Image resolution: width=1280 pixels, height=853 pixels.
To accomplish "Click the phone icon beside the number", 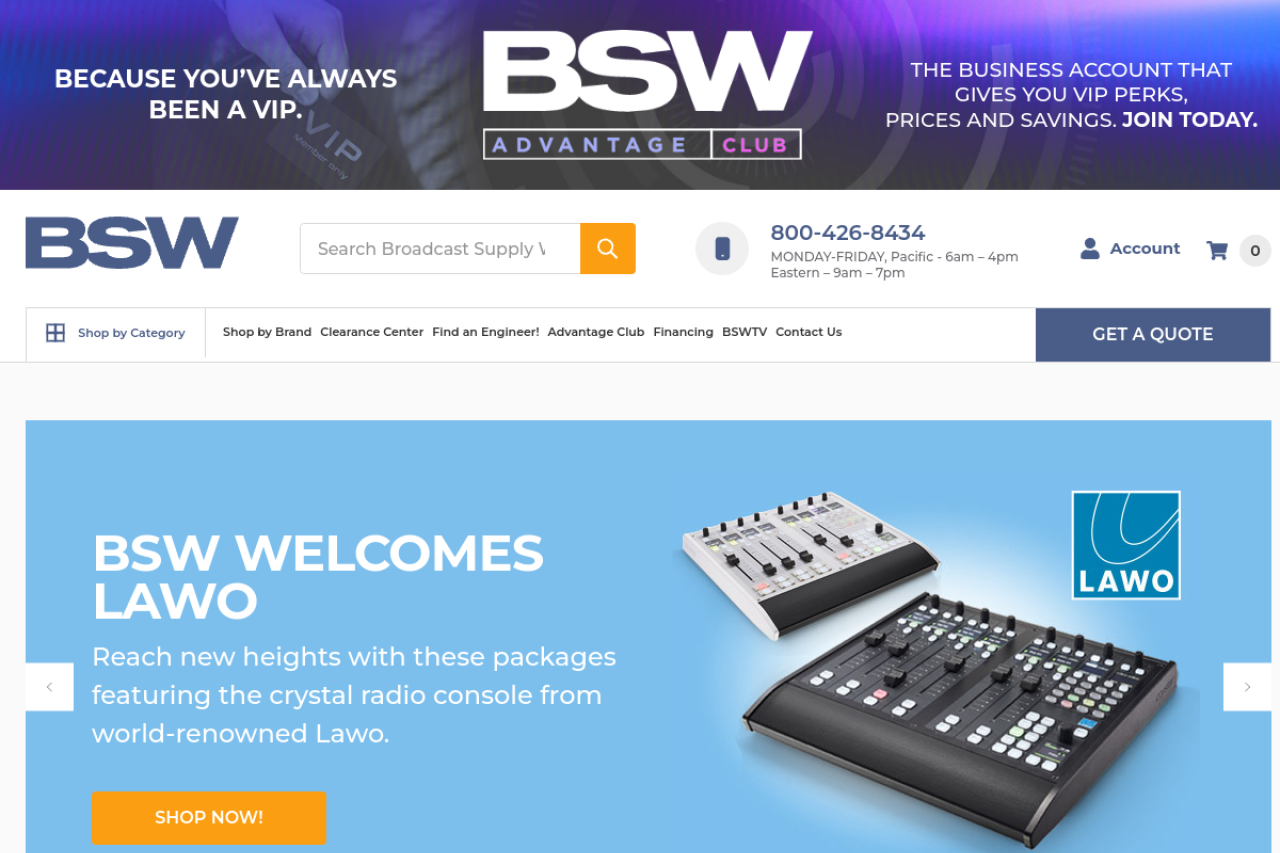I will [x=722, y=248].
